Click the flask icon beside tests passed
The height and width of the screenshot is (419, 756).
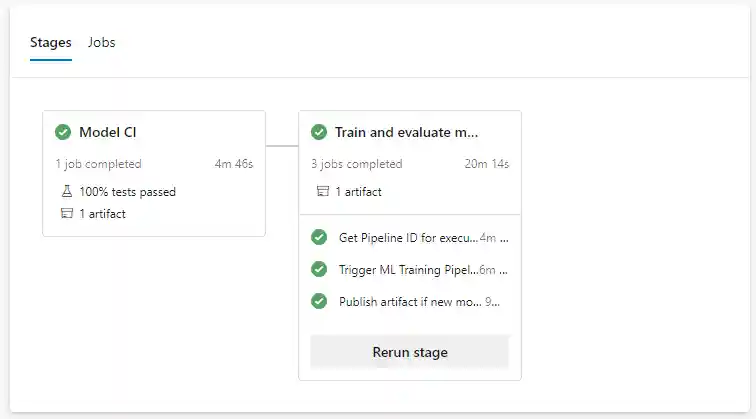[x=67, y=192]
